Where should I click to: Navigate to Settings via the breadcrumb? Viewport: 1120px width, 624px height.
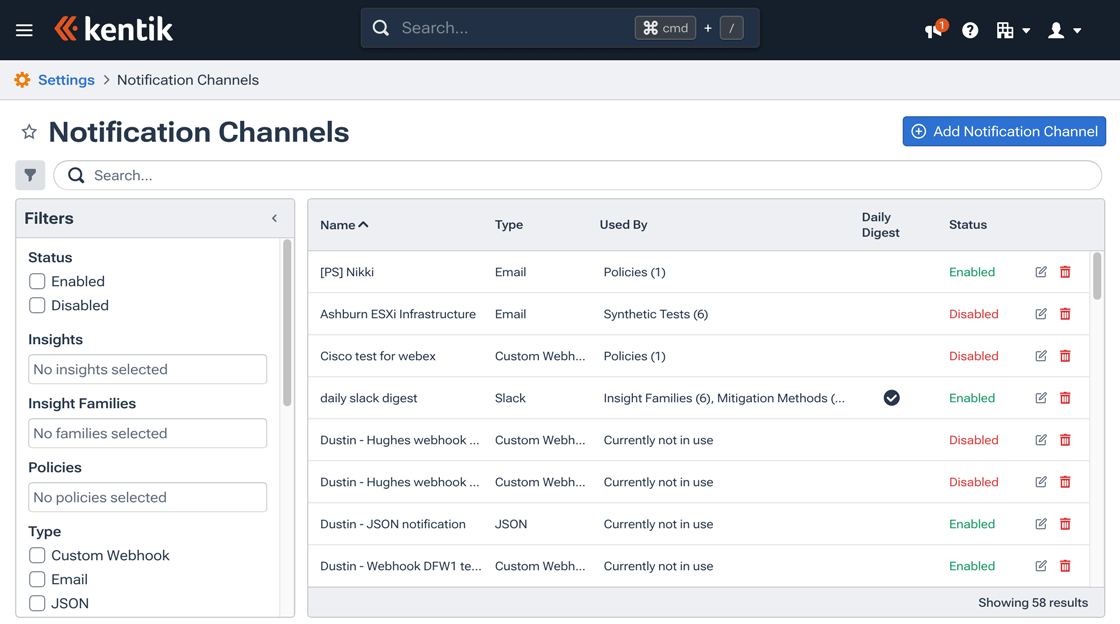(x=67, y=79)
